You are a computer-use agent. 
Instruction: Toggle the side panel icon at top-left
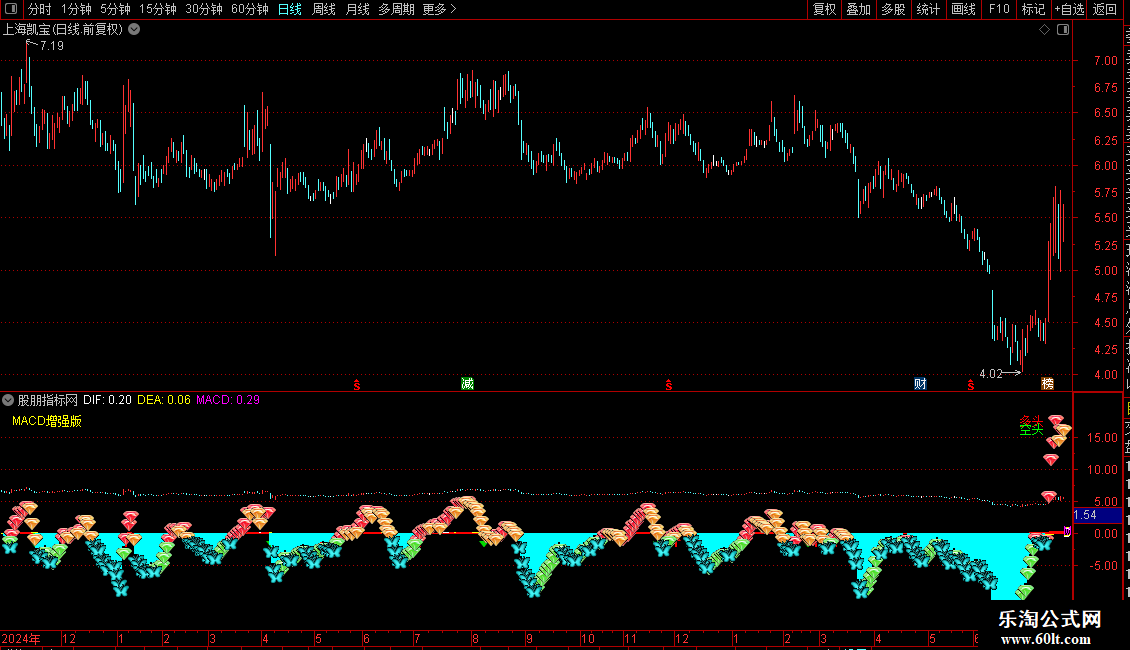(11, 9)
